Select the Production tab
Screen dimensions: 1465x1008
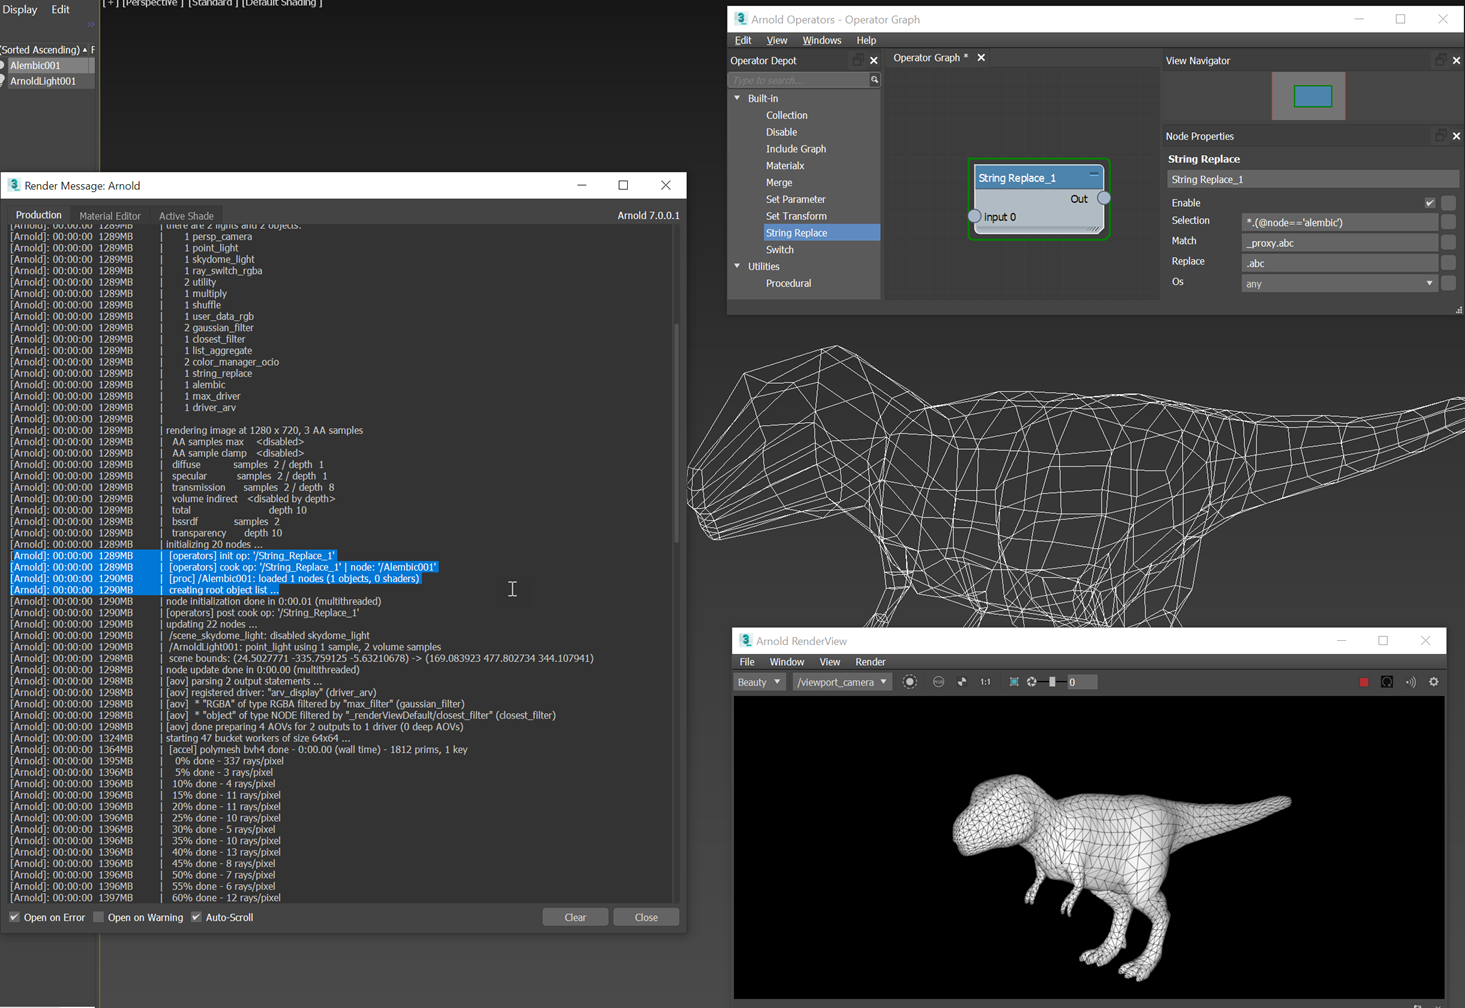click(x=39, y=215)
